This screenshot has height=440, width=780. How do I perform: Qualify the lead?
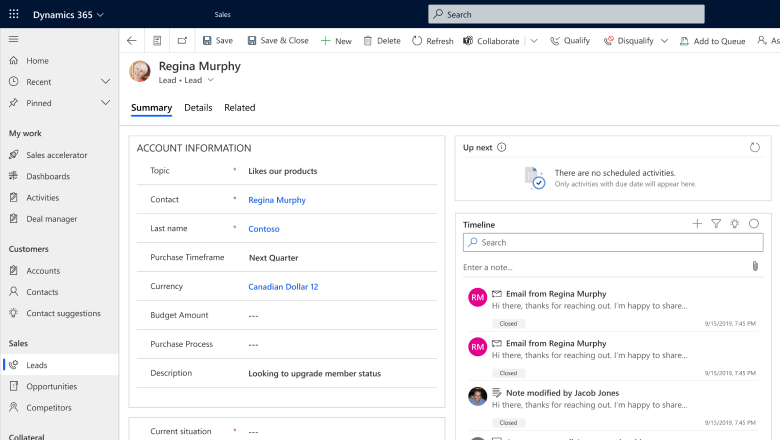click(570, 41)
